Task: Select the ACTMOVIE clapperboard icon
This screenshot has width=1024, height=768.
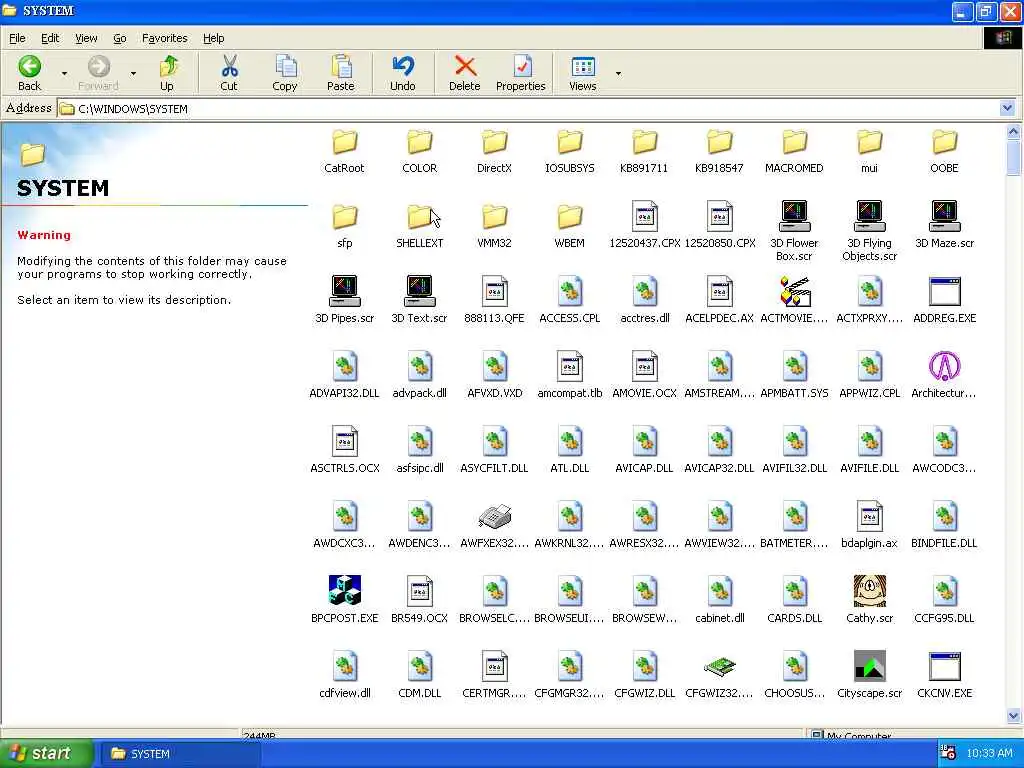Action: point(795,291)
